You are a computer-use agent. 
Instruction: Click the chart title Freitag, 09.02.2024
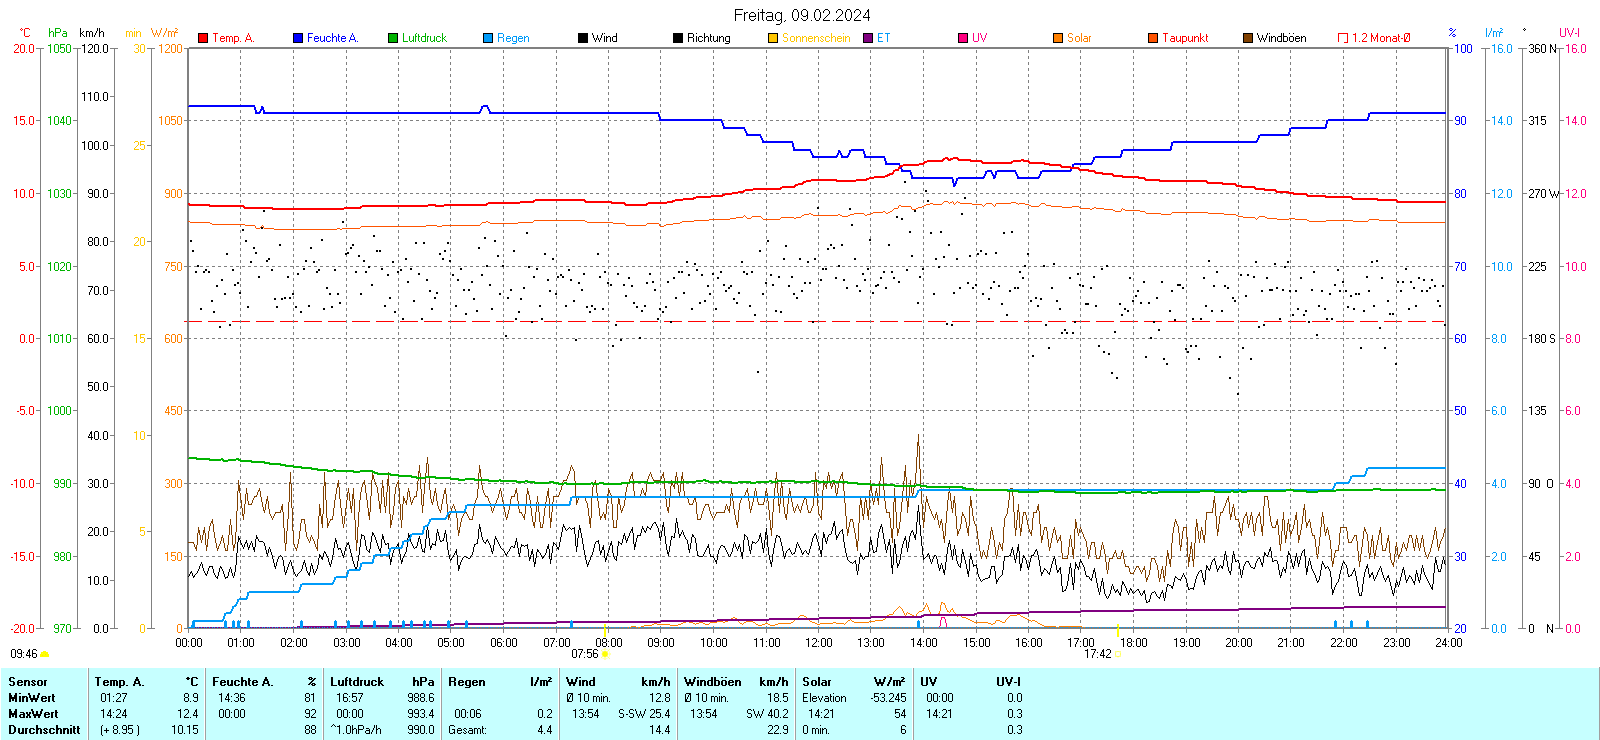801,15
